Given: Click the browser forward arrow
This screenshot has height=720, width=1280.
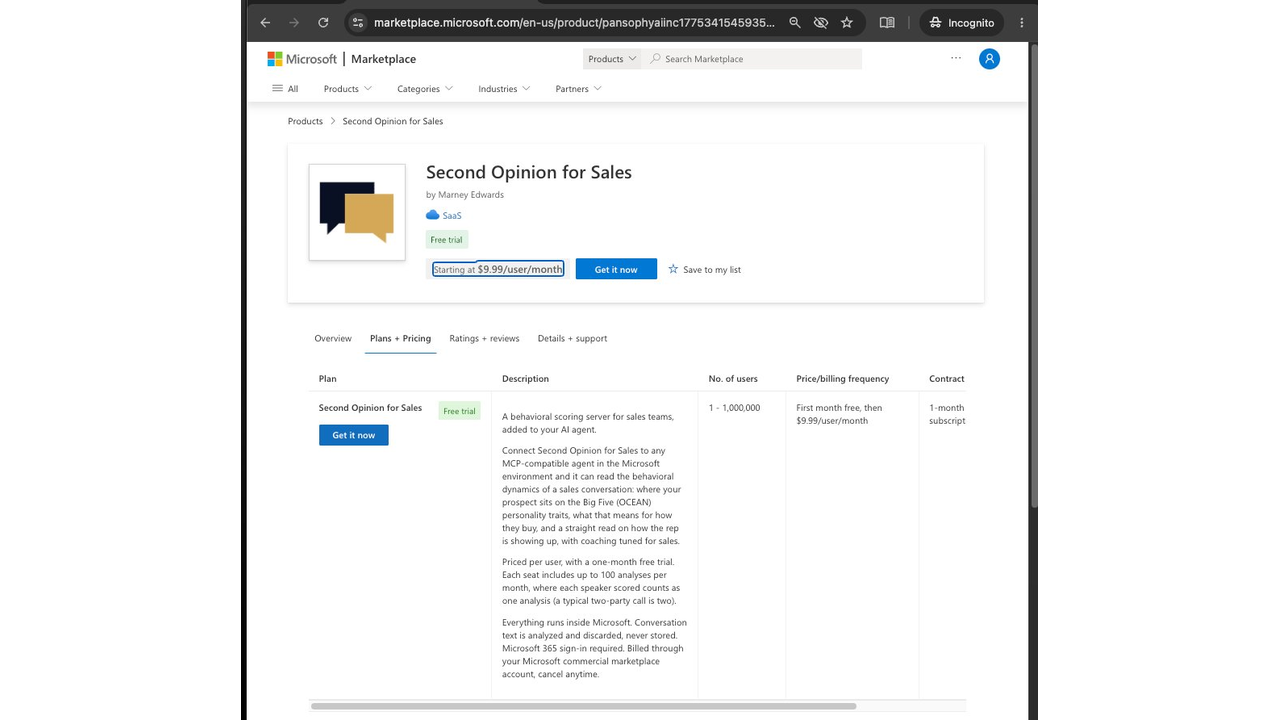Looking at the screenshot, I should pos(294,22).
